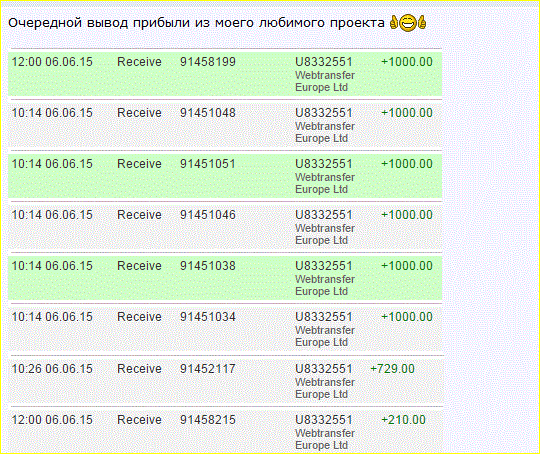Viewport: 540px width, 454px height.
Task: Click transaction number 91451046
Action: (x=208, y=215)
